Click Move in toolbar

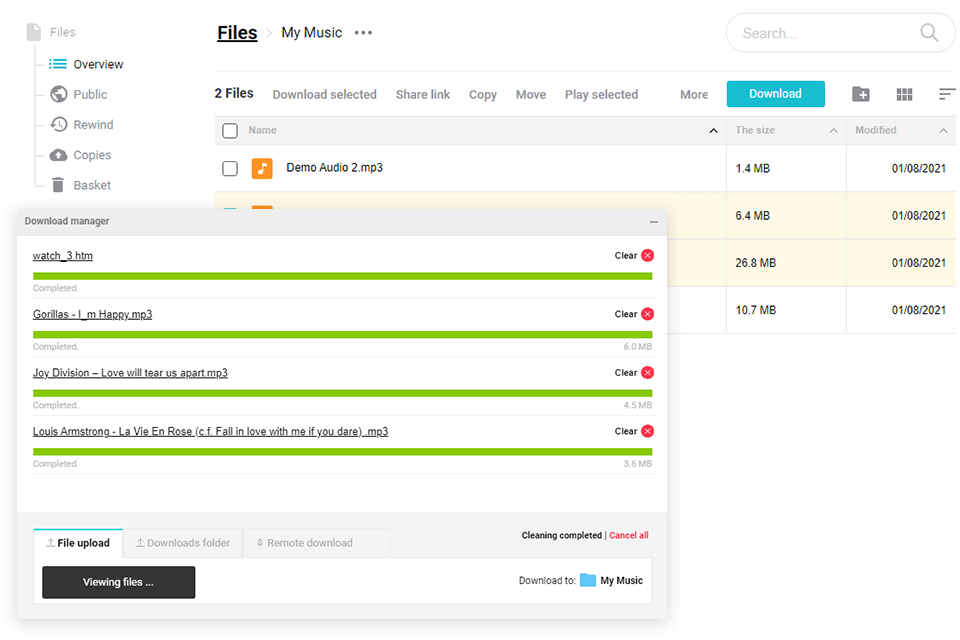click(530, 94)
